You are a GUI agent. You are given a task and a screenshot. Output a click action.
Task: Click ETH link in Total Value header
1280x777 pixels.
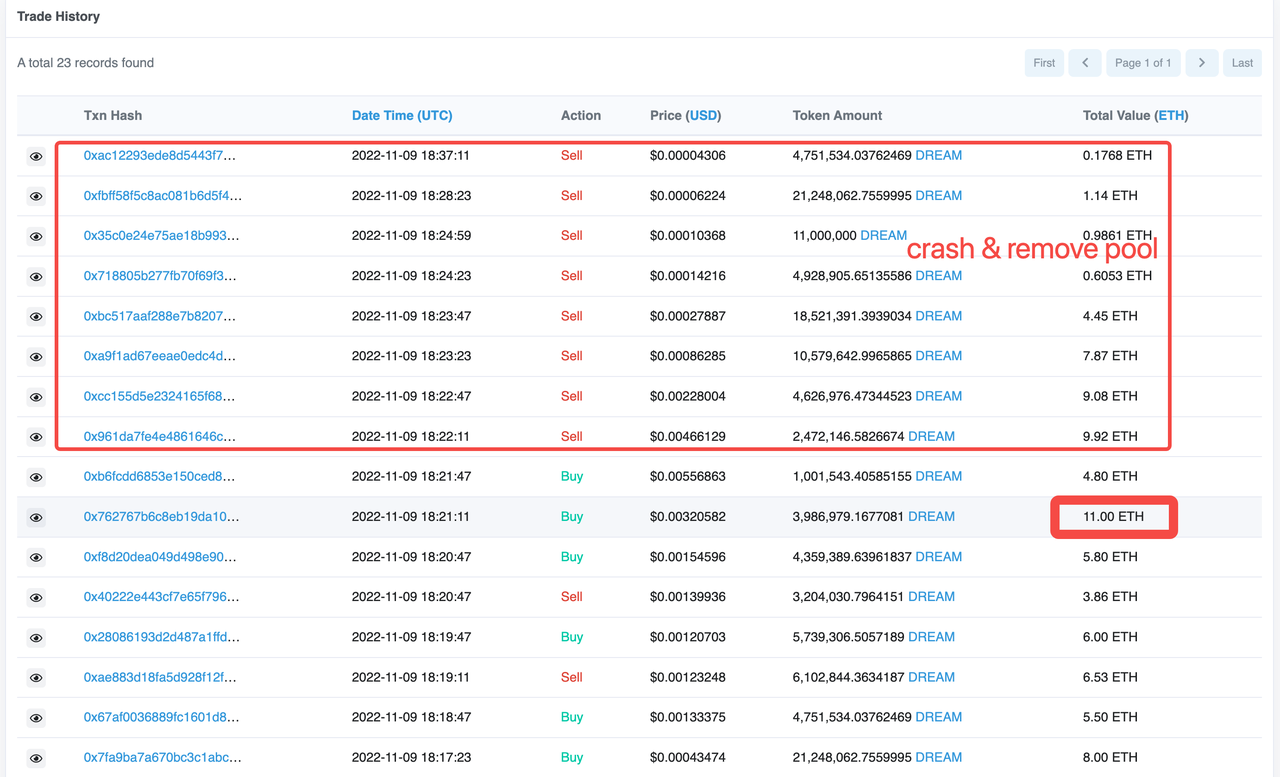pyautogui.click(x=1171, y=116)
